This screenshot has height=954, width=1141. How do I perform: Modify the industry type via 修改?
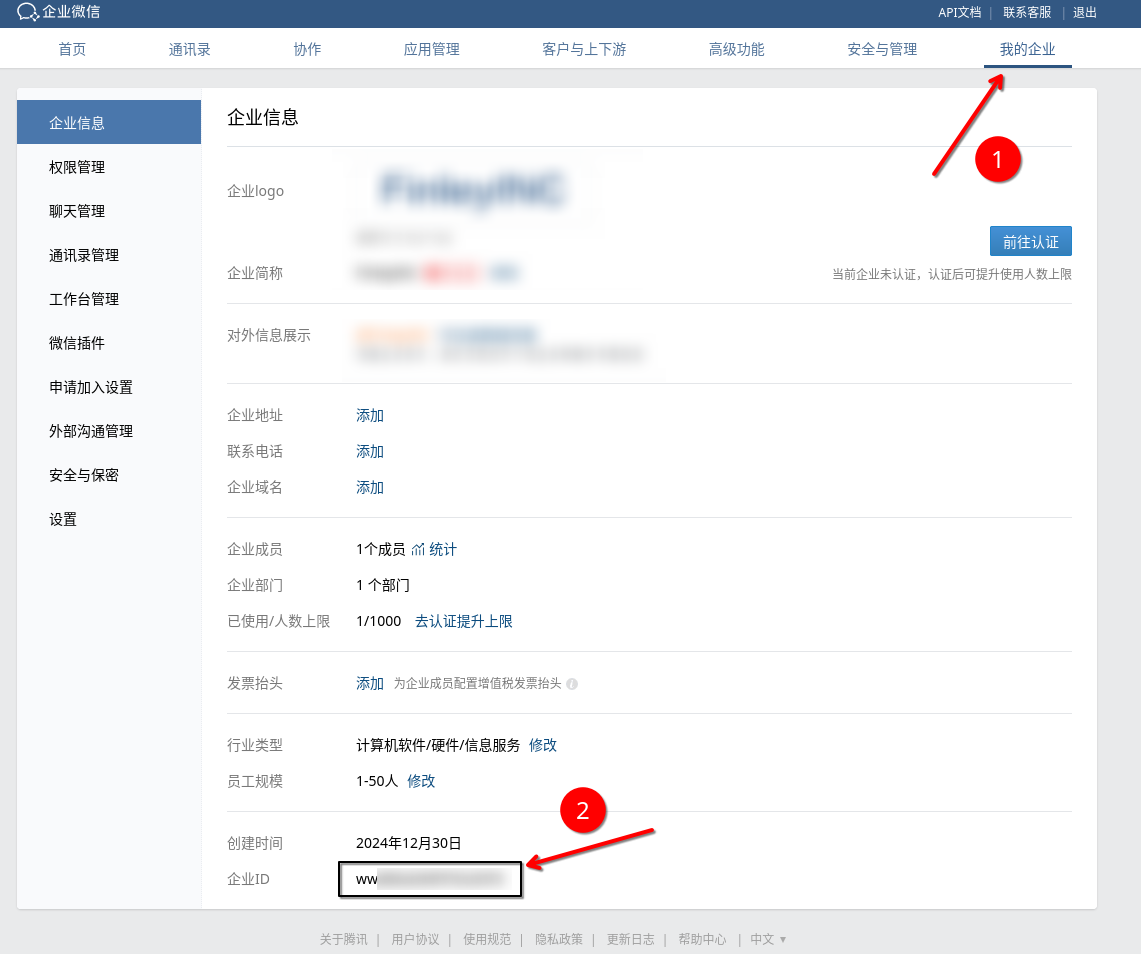tap(543, 745)
